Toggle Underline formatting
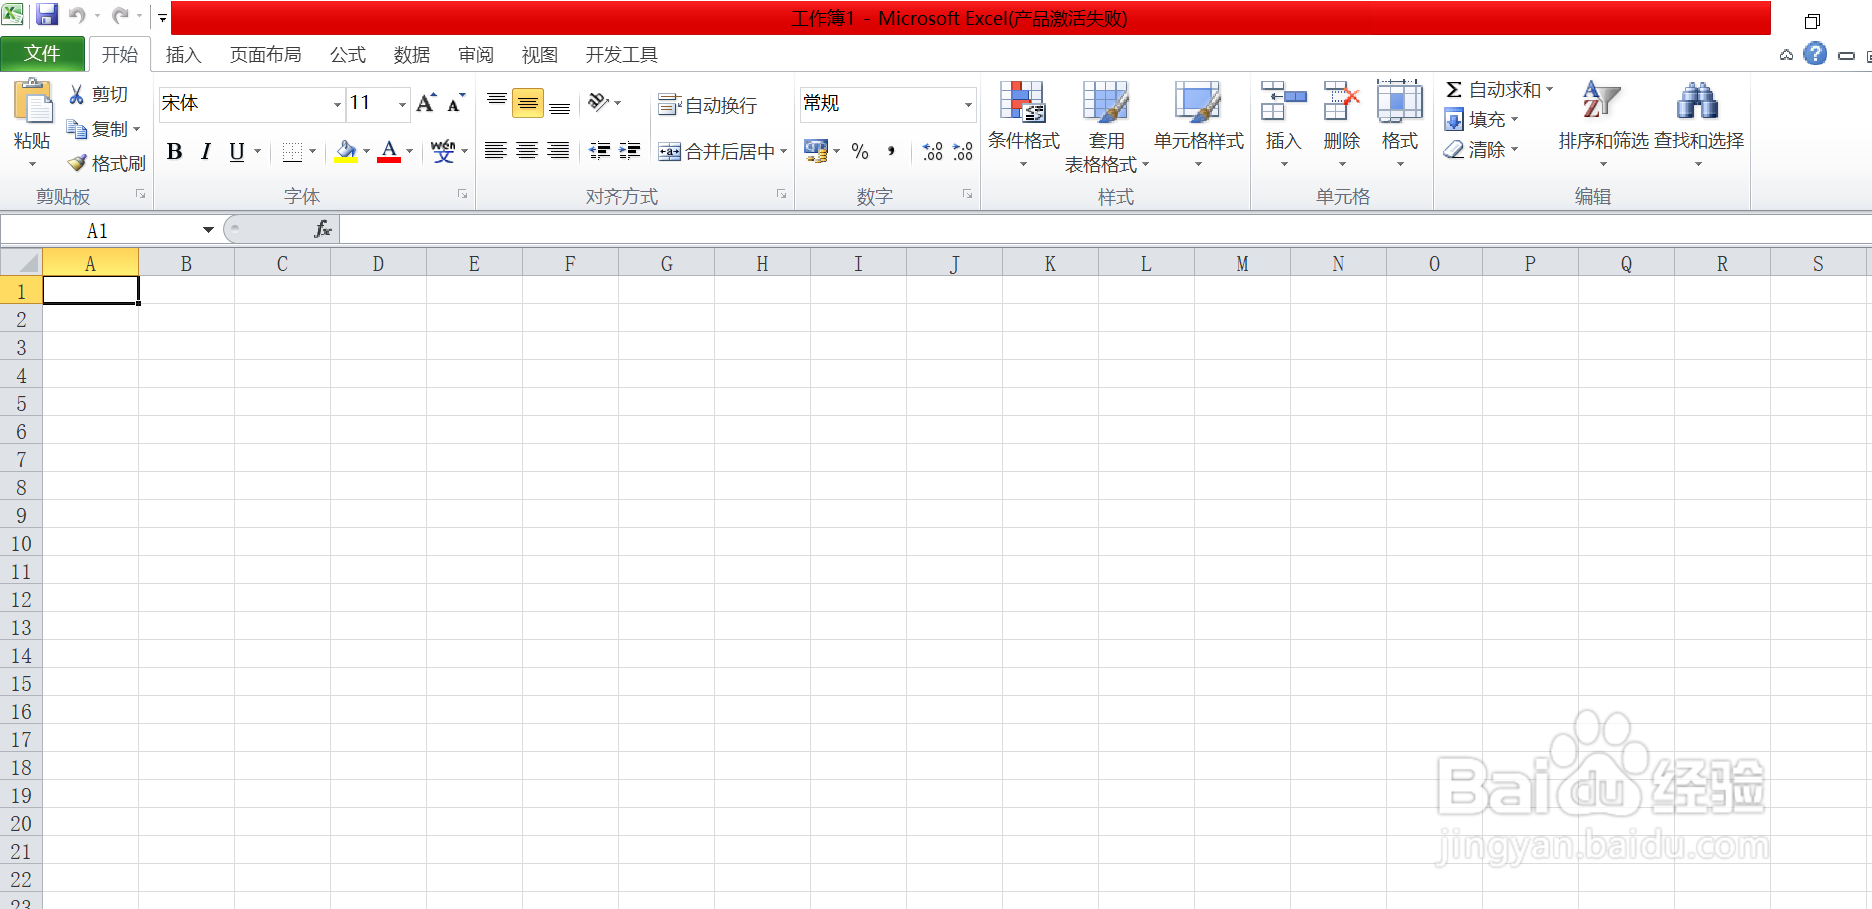1872x909 pixels. (x=236, y=151)
